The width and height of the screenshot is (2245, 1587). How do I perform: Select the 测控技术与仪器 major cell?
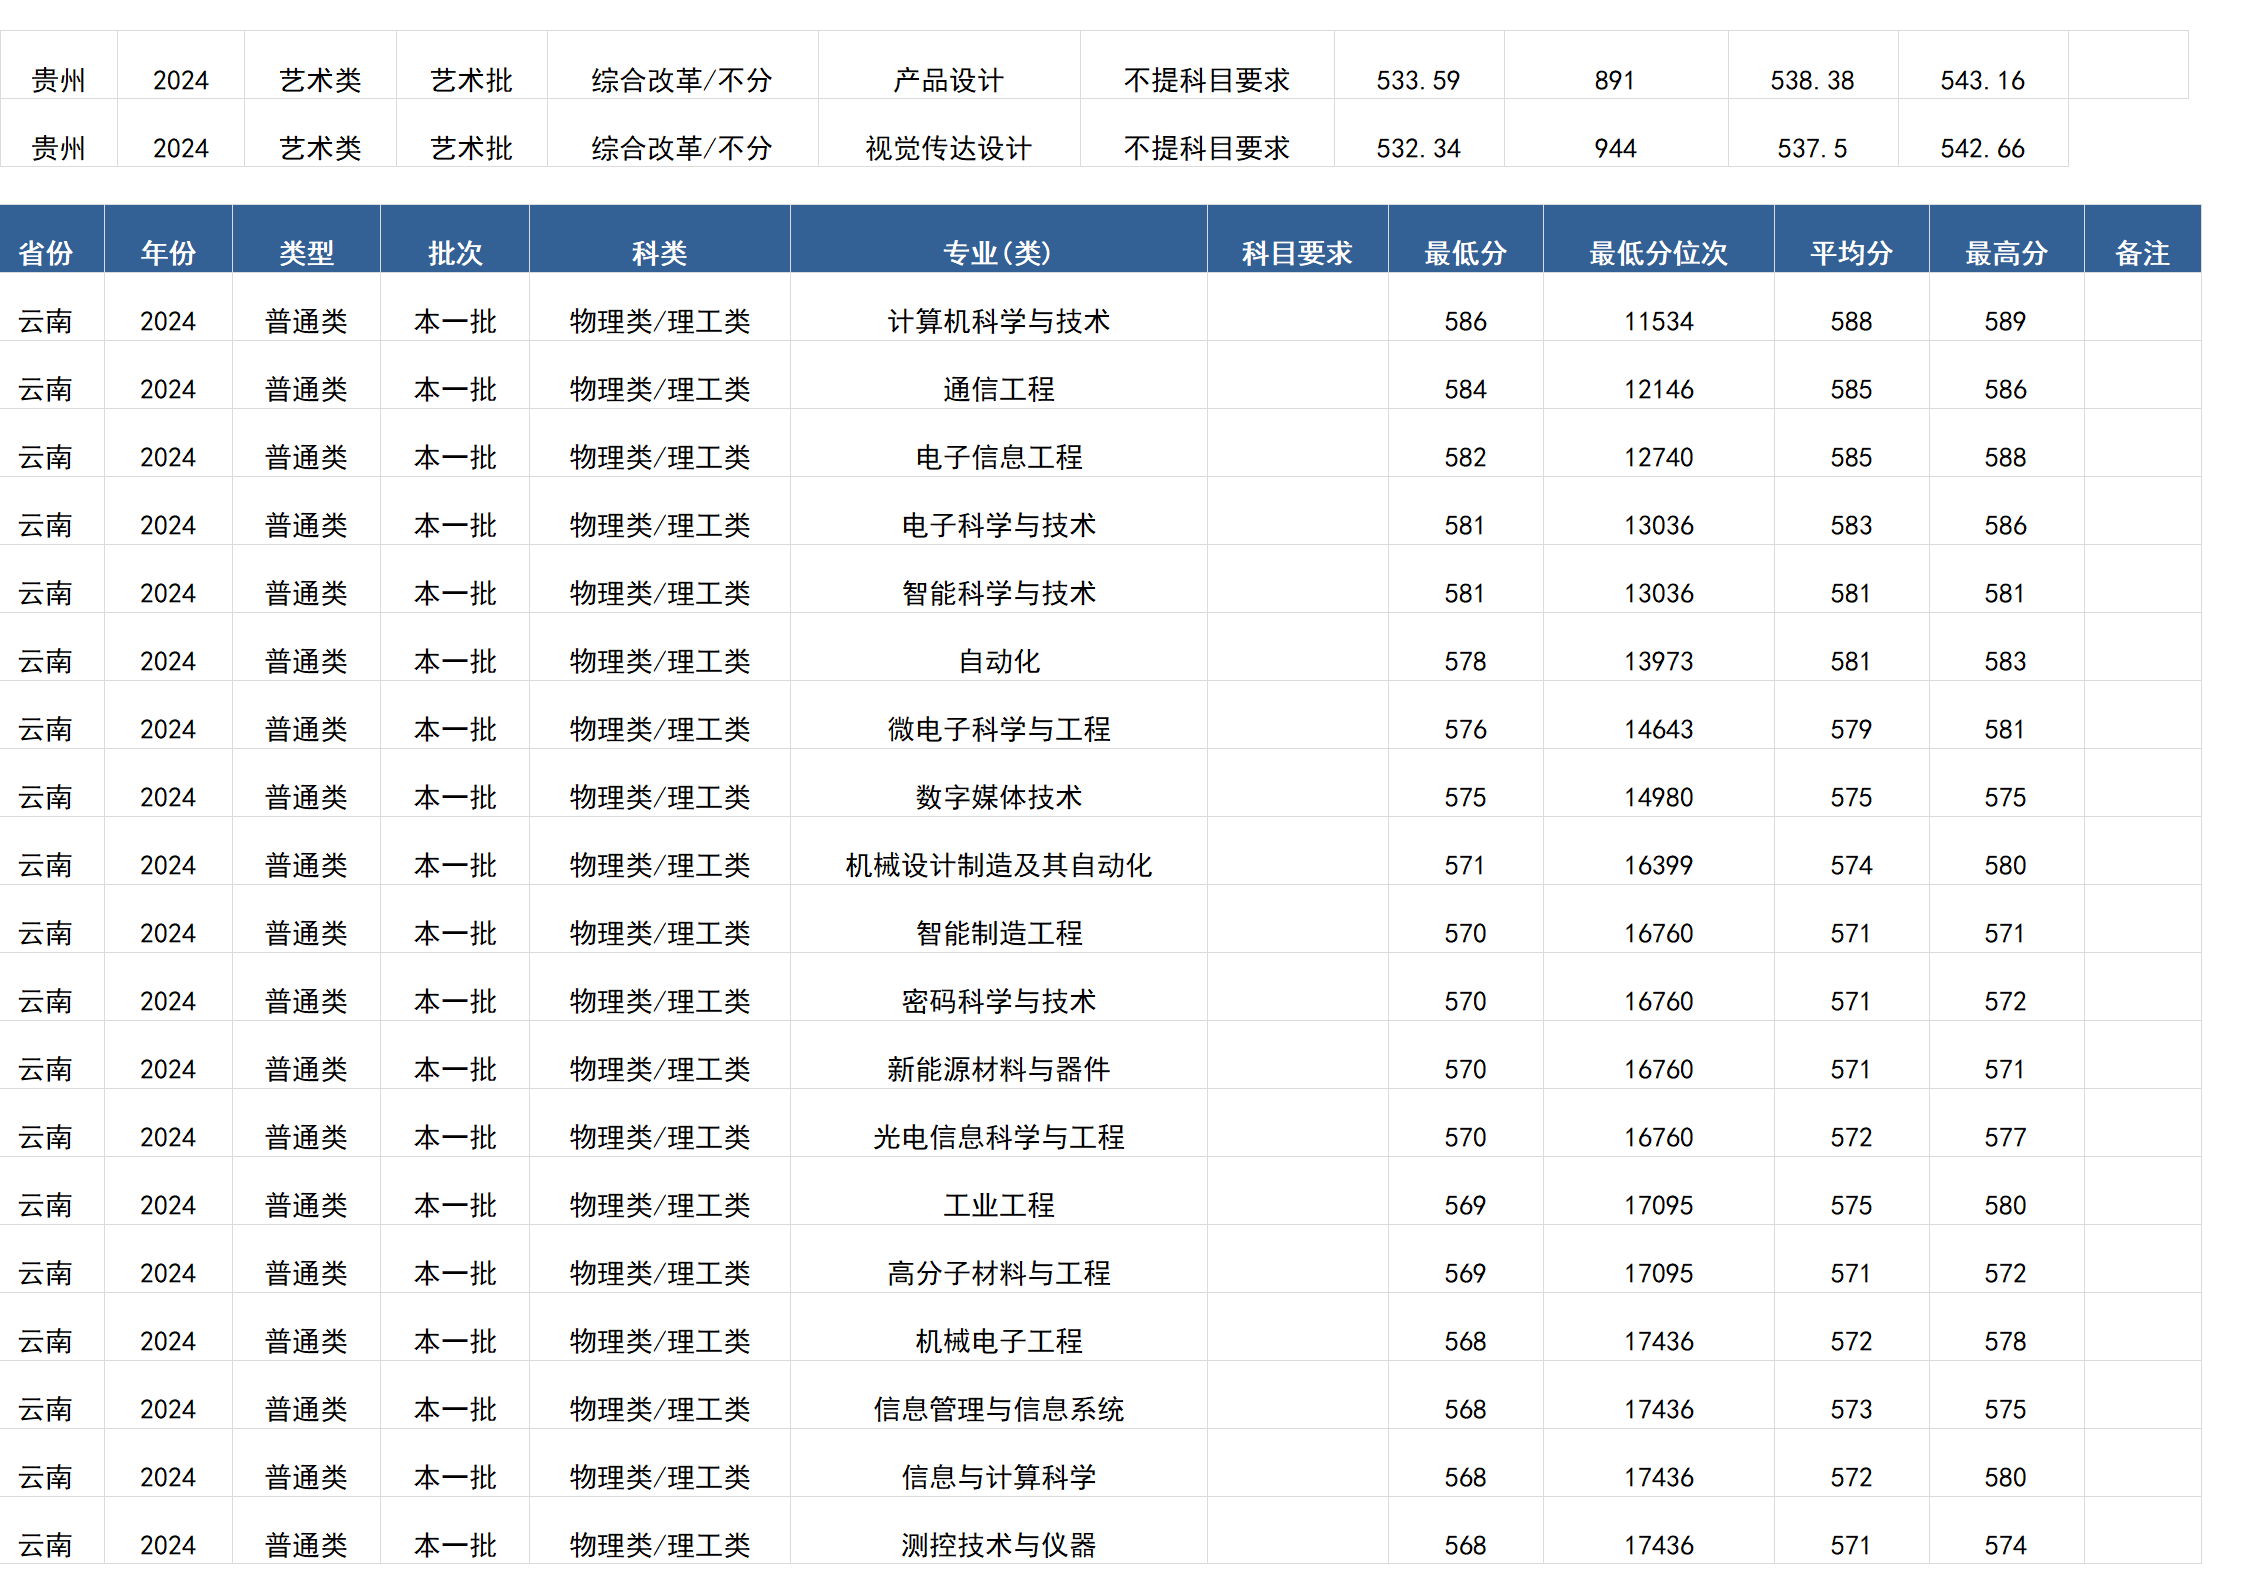pyautogui.click(x=997, y=1545)
